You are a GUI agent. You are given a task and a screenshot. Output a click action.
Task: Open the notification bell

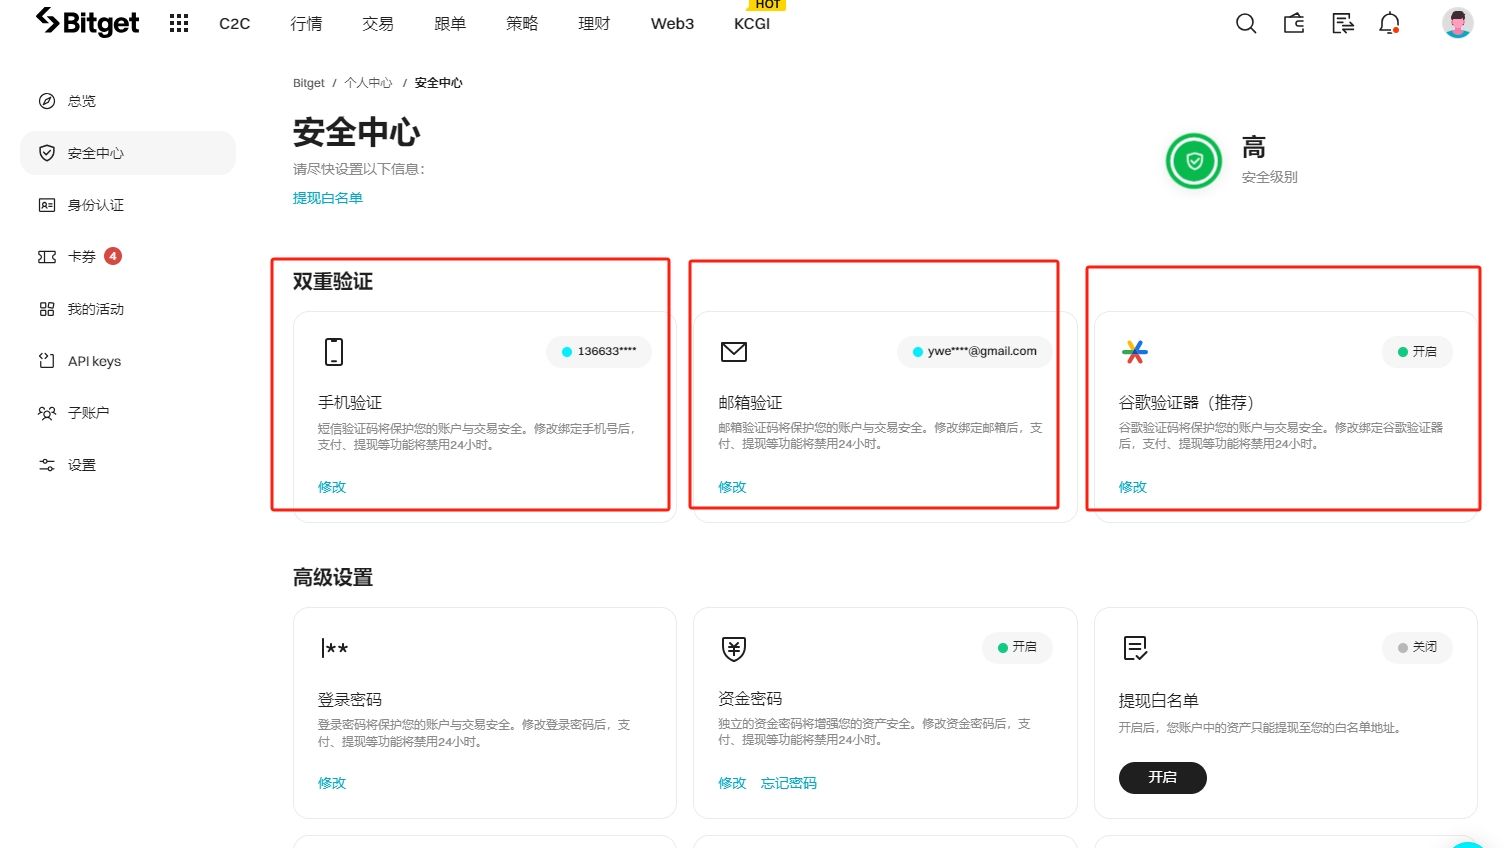[1389, 23]
